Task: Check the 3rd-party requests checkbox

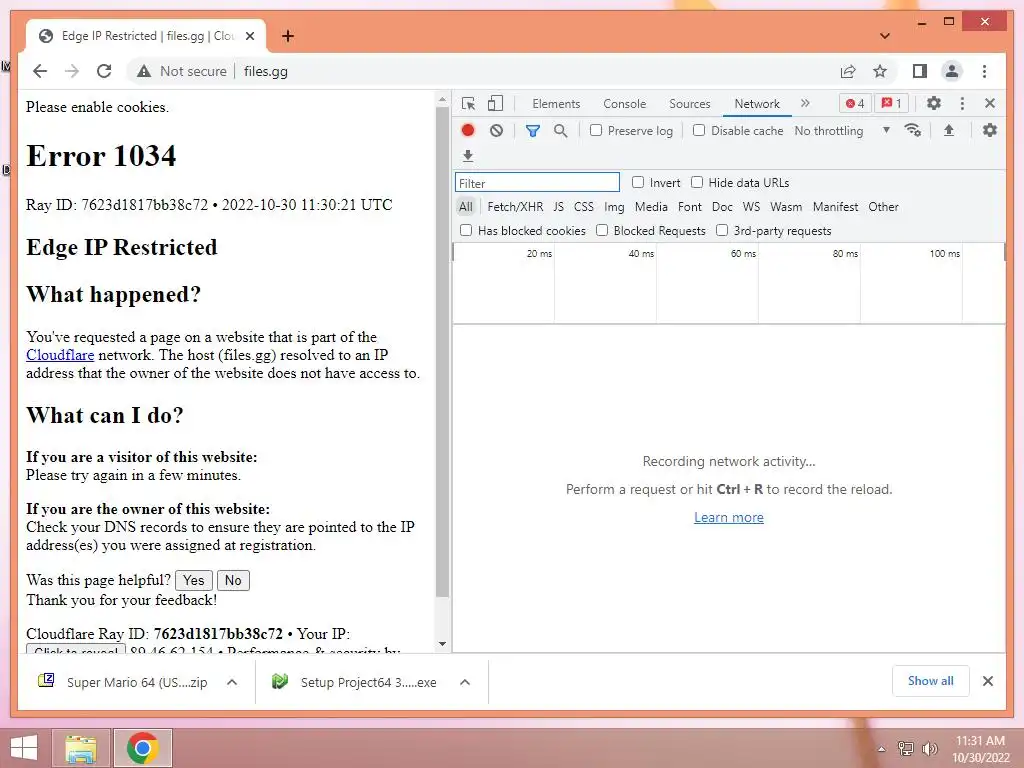Action: [x=722, y=230]
